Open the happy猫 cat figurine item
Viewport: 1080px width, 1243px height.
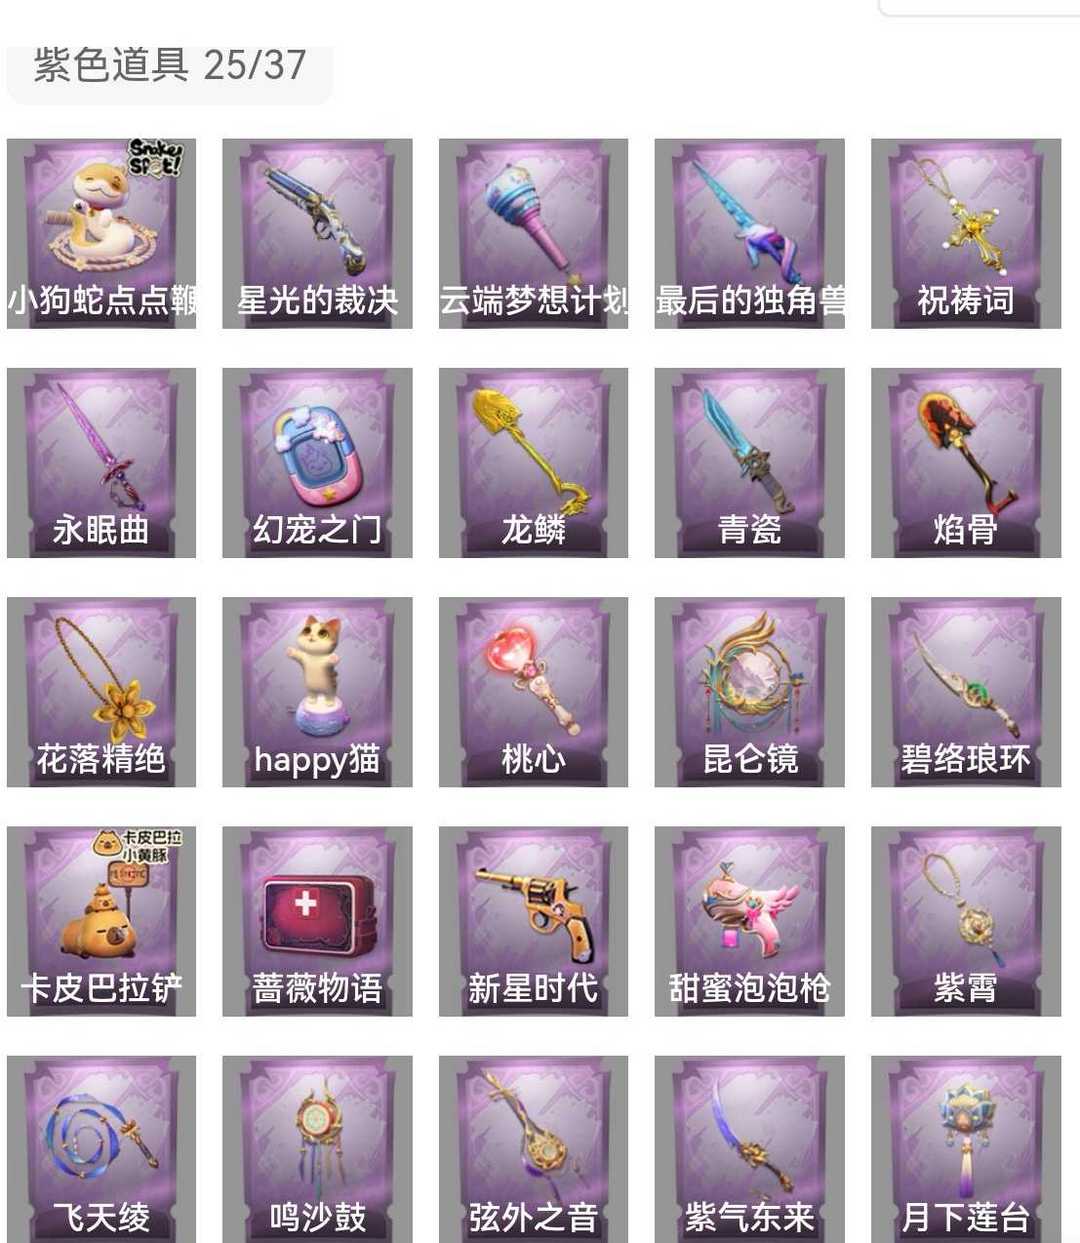(317, 692)
